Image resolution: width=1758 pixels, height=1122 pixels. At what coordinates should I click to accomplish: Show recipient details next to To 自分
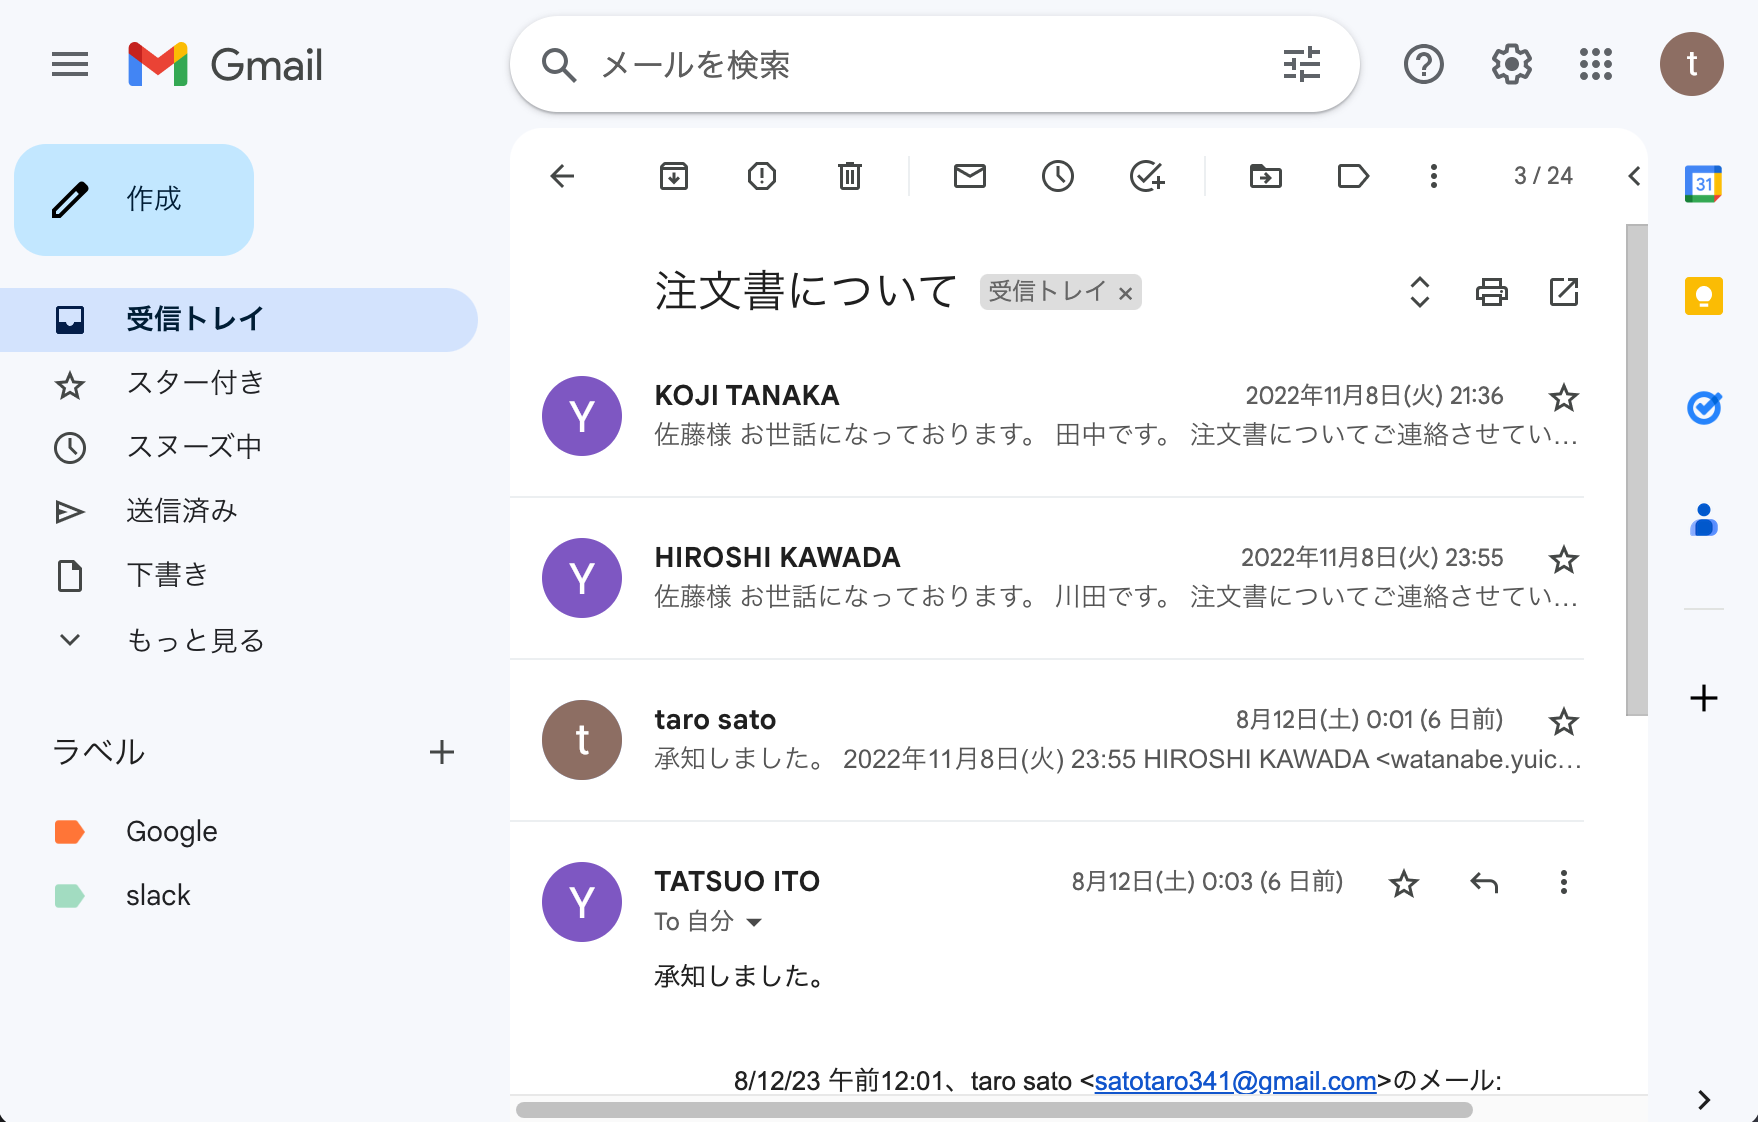(755, 922)
